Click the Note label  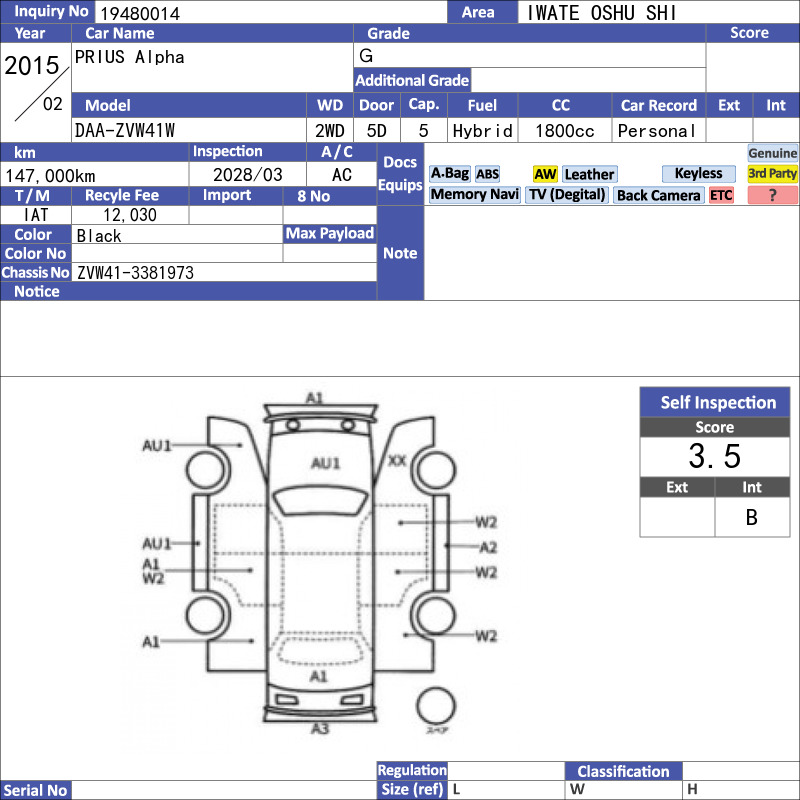pos(400,253)
